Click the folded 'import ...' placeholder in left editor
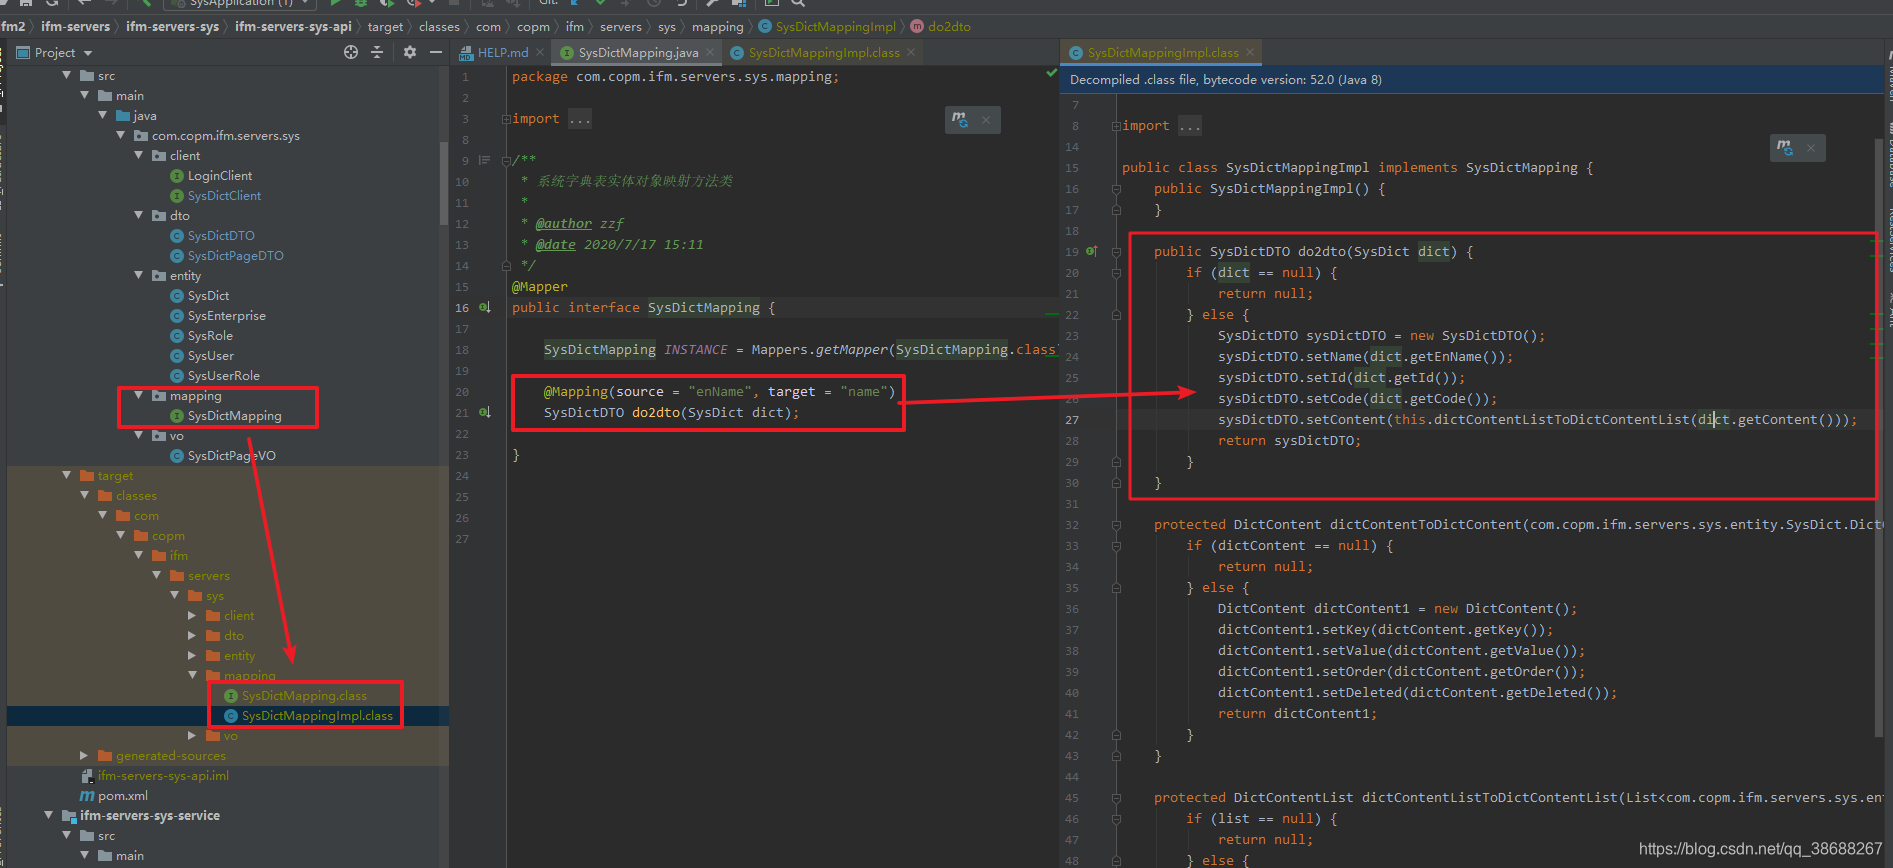This screenshot has width=1893, height=868. coord(580,119)
